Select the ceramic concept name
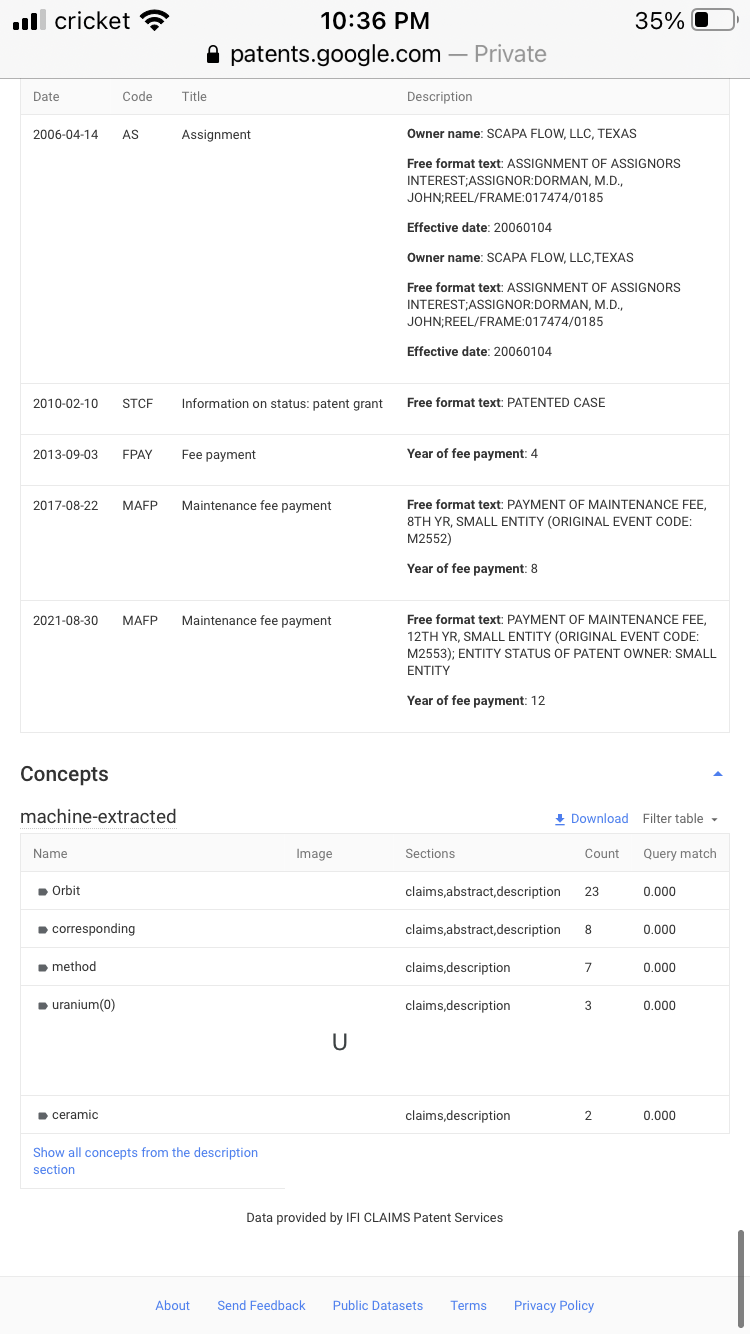Screen dimensions: 750x1334 [75, 1115]
